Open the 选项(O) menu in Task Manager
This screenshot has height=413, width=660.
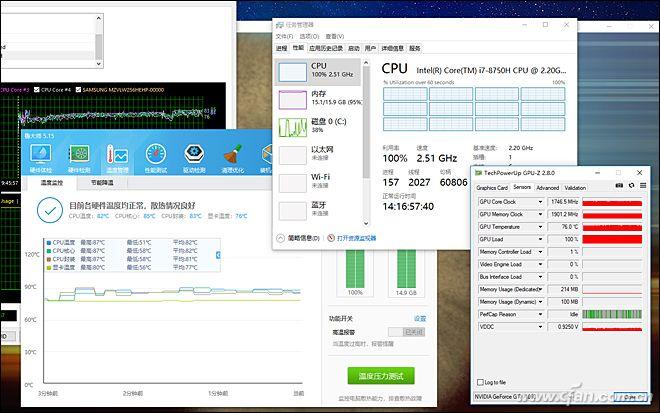pos(309,37)
